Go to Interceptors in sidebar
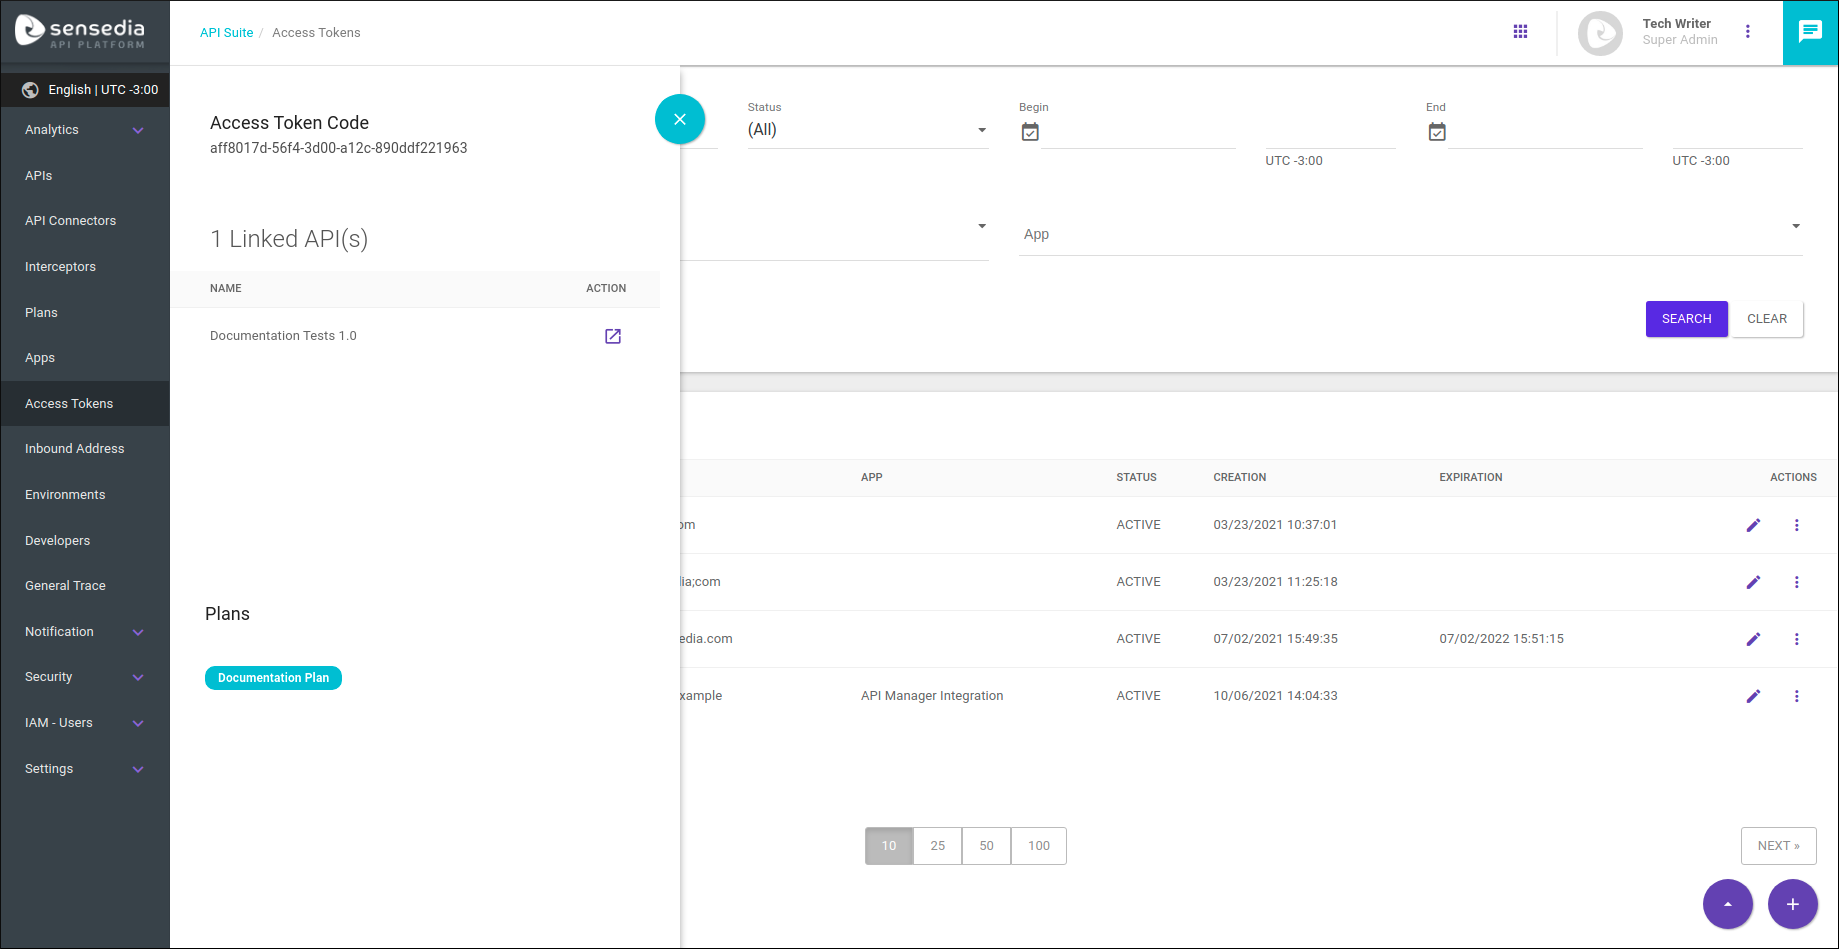 [60, 267]
